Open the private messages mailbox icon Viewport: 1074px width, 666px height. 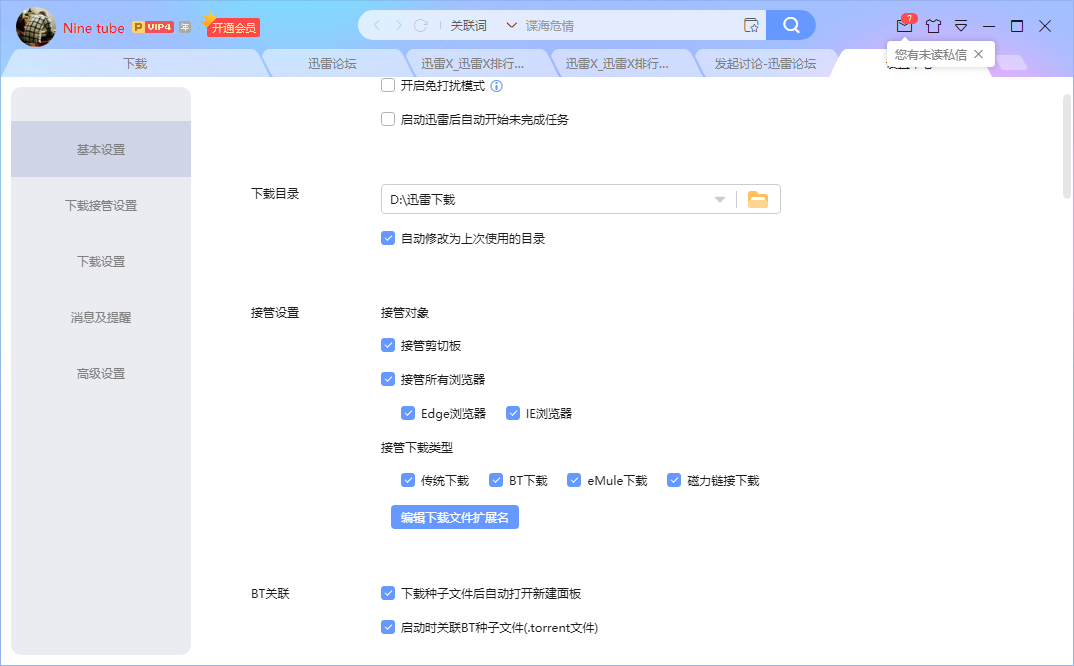click(x=905, y=26)
